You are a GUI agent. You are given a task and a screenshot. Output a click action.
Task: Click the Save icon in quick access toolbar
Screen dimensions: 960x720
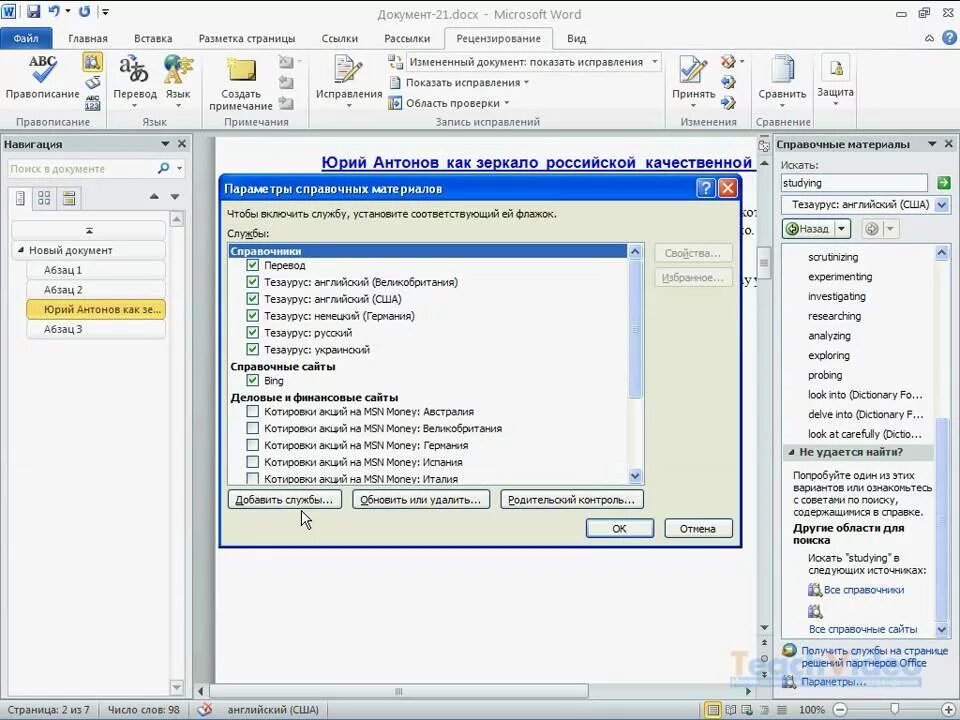tap(33, 11)
